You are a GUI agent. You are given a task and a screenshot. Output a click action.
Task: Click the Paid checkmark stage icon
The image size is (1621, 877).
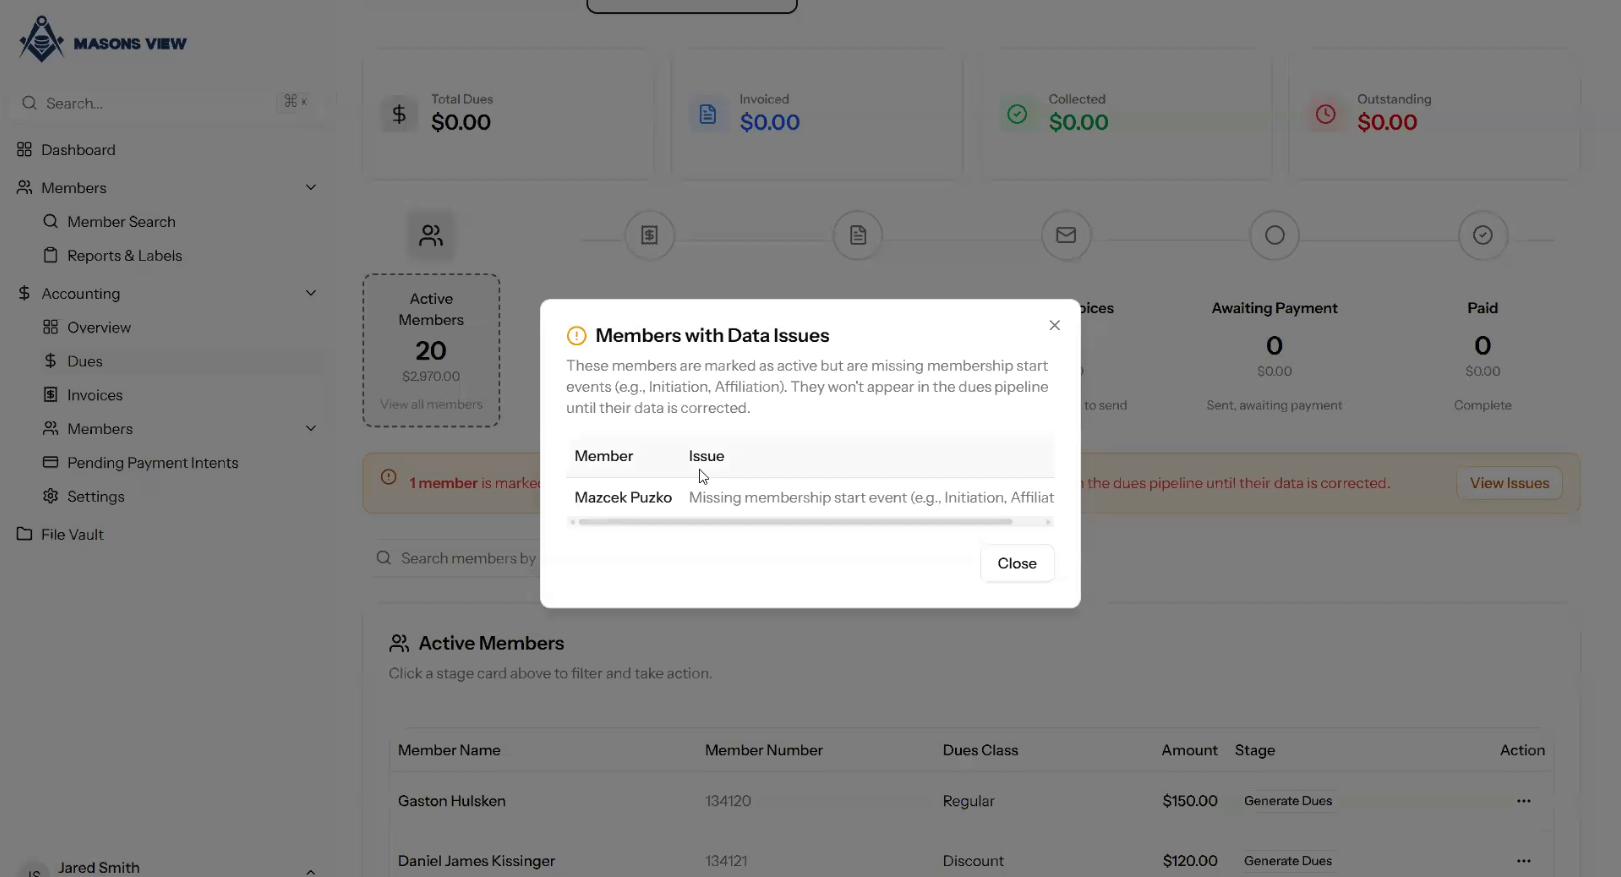coord(1482,236)
